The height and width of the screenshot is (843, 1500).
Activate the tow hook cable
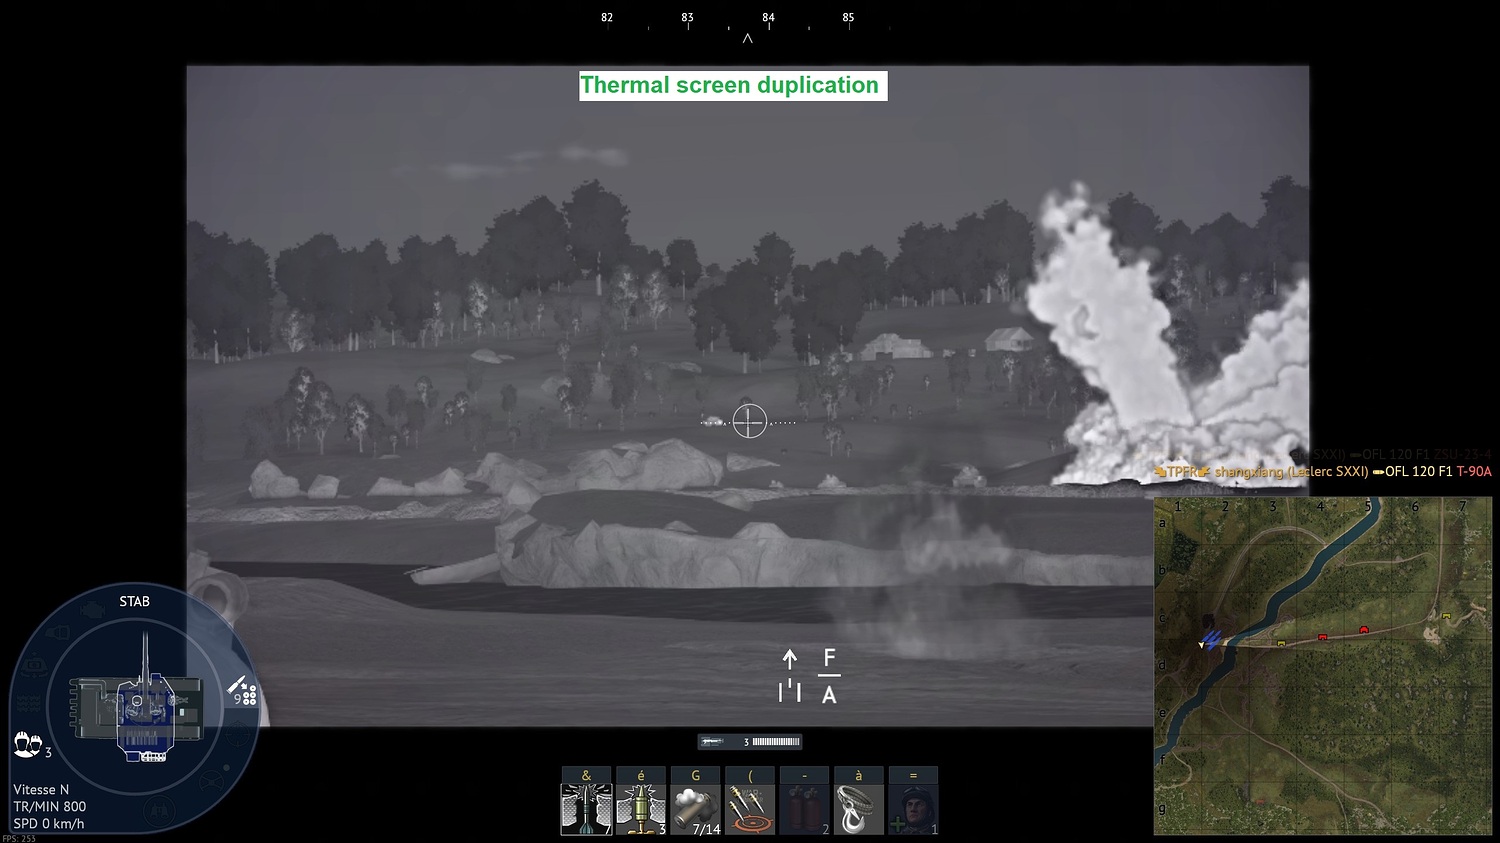pos(859,809)
